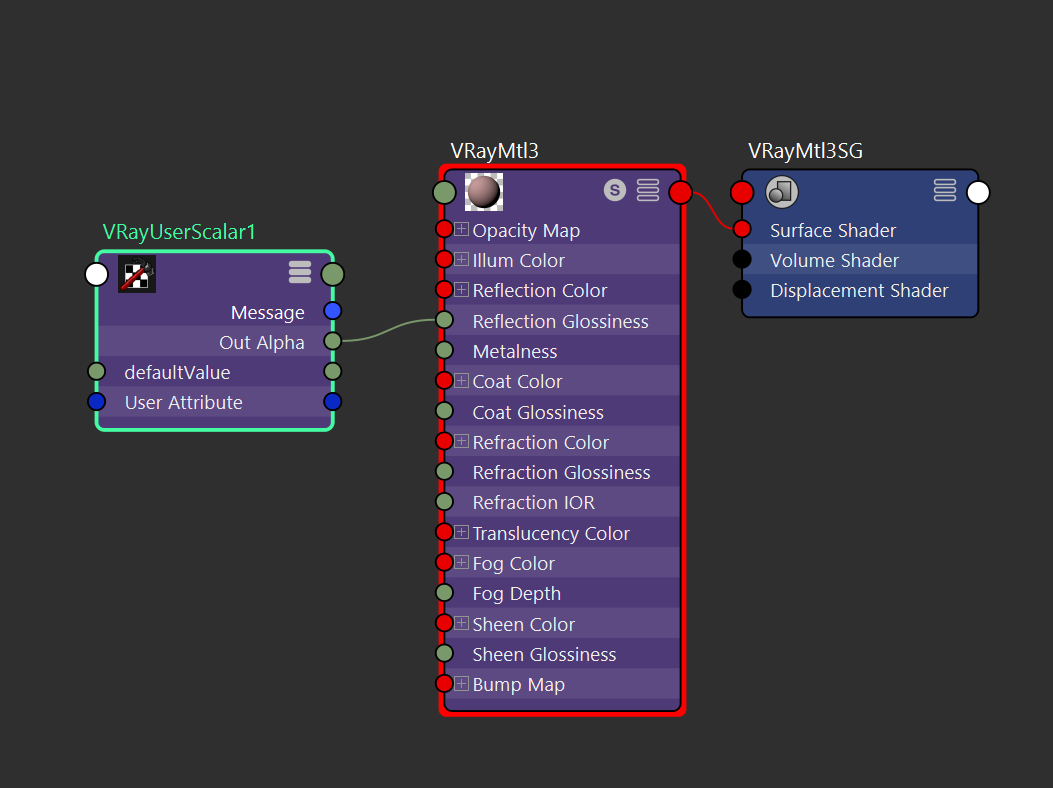The width and height of the screenshot is (1053, 788).
Task: Click the defaultValue output port
Action: 332,371
